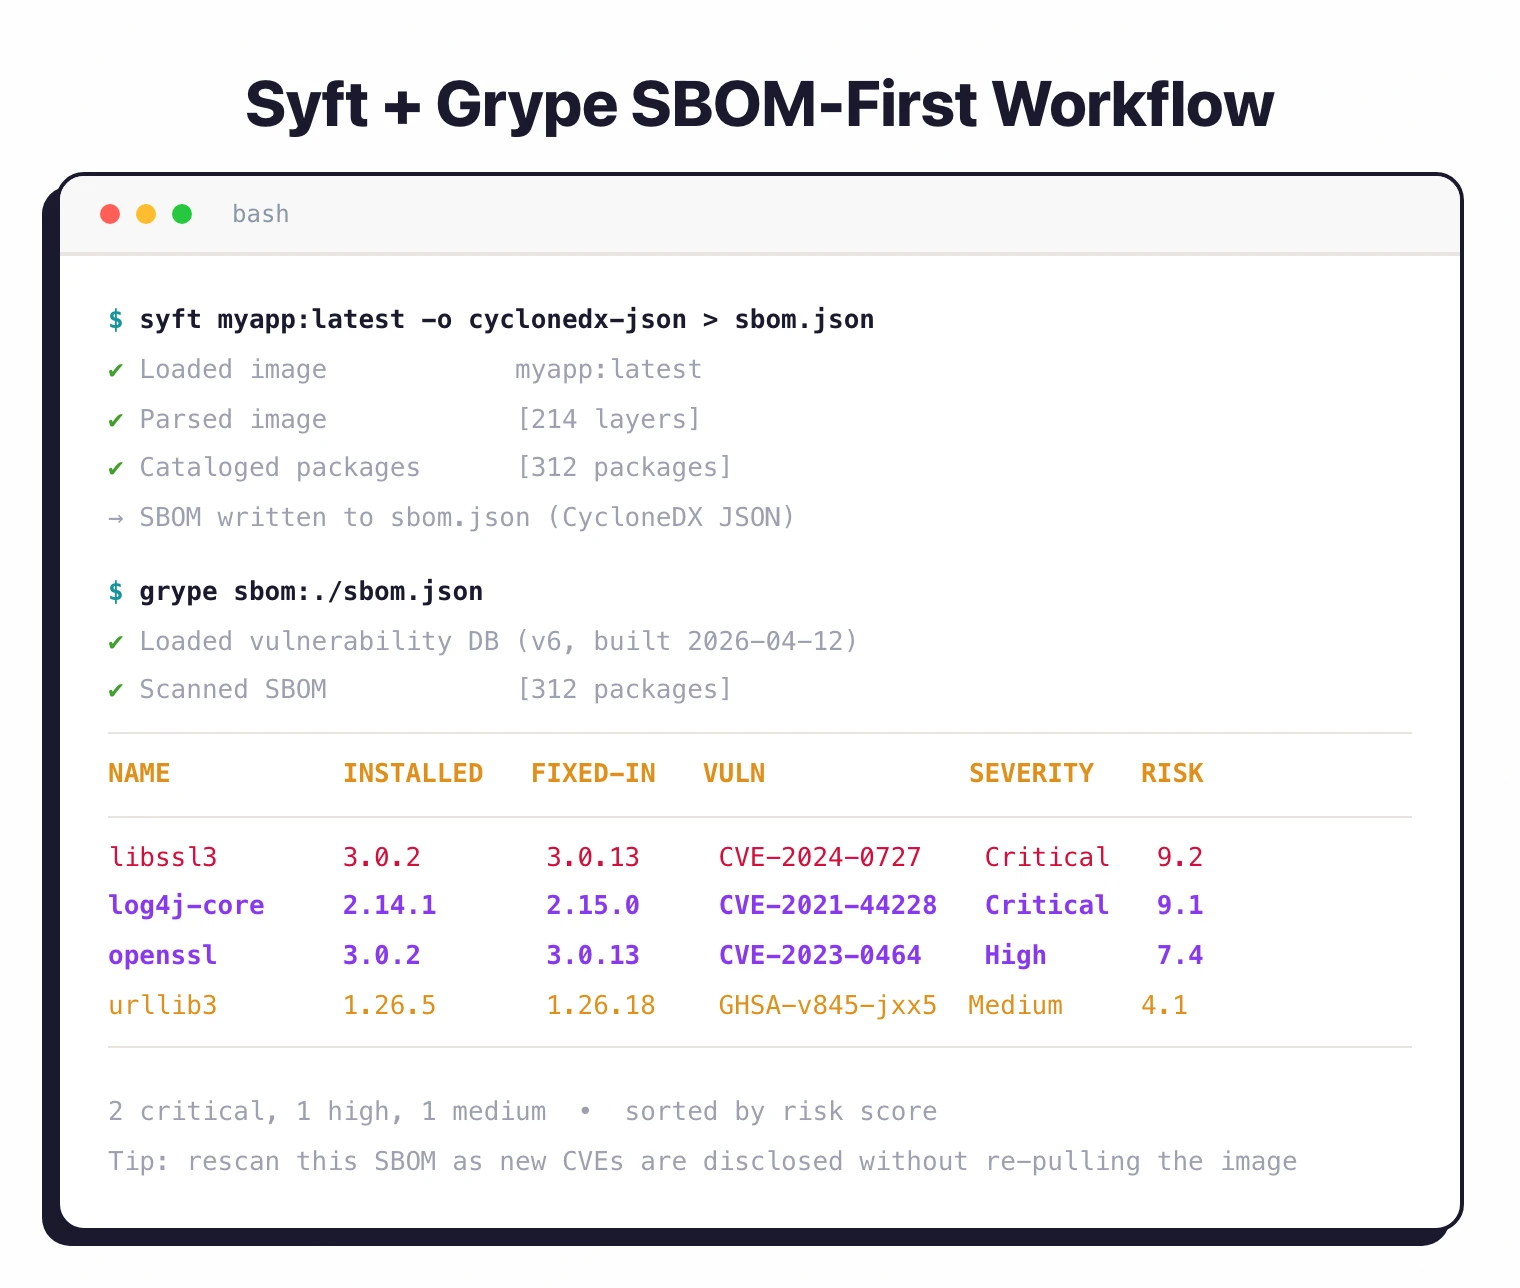Toggle the High severity for openssl
The height and width of the screenshot is (1288, 1520).
tap(1015, 955)
